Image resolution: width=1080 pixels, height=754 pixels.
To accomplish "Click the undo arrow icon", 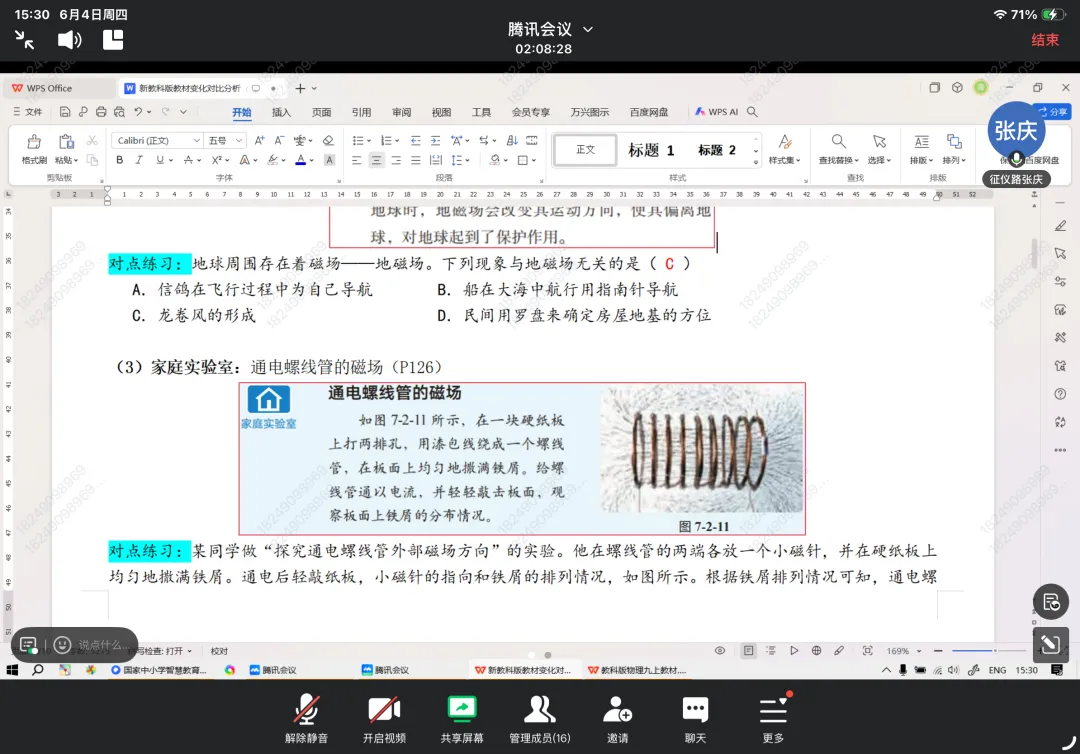I will click(138, 112).
